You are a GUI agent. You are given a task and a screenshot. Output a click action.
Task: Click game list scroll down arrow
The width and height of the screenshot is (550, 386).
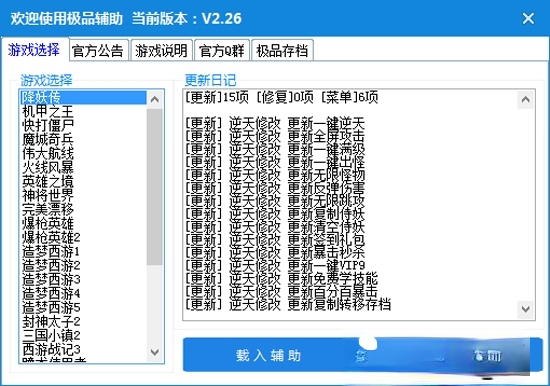click(x=155, y=352)
